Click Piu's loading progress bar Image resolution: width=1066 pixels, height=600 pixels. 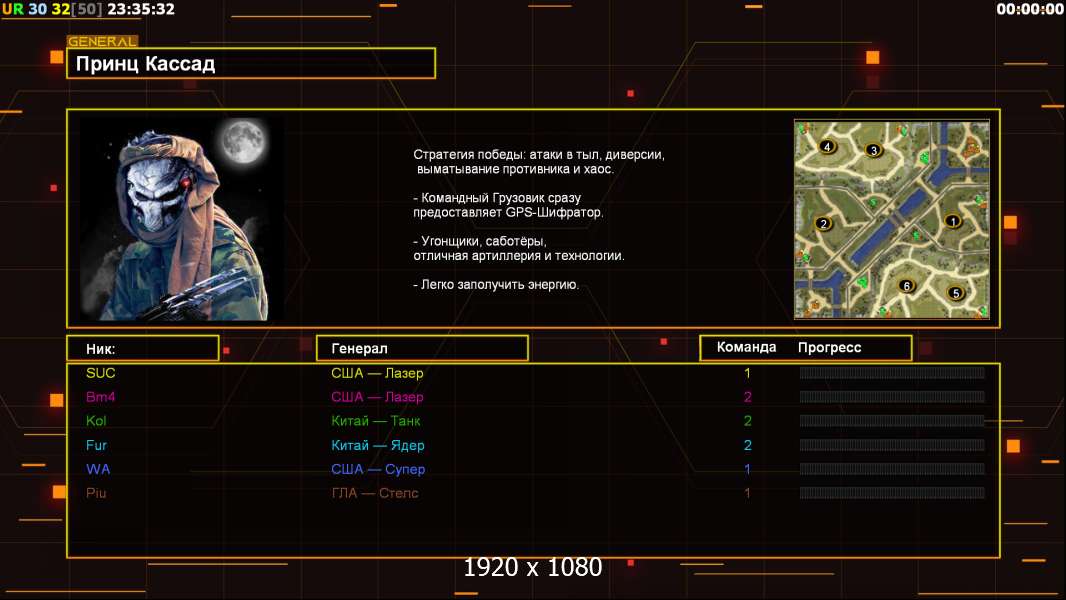coord(892,493)
